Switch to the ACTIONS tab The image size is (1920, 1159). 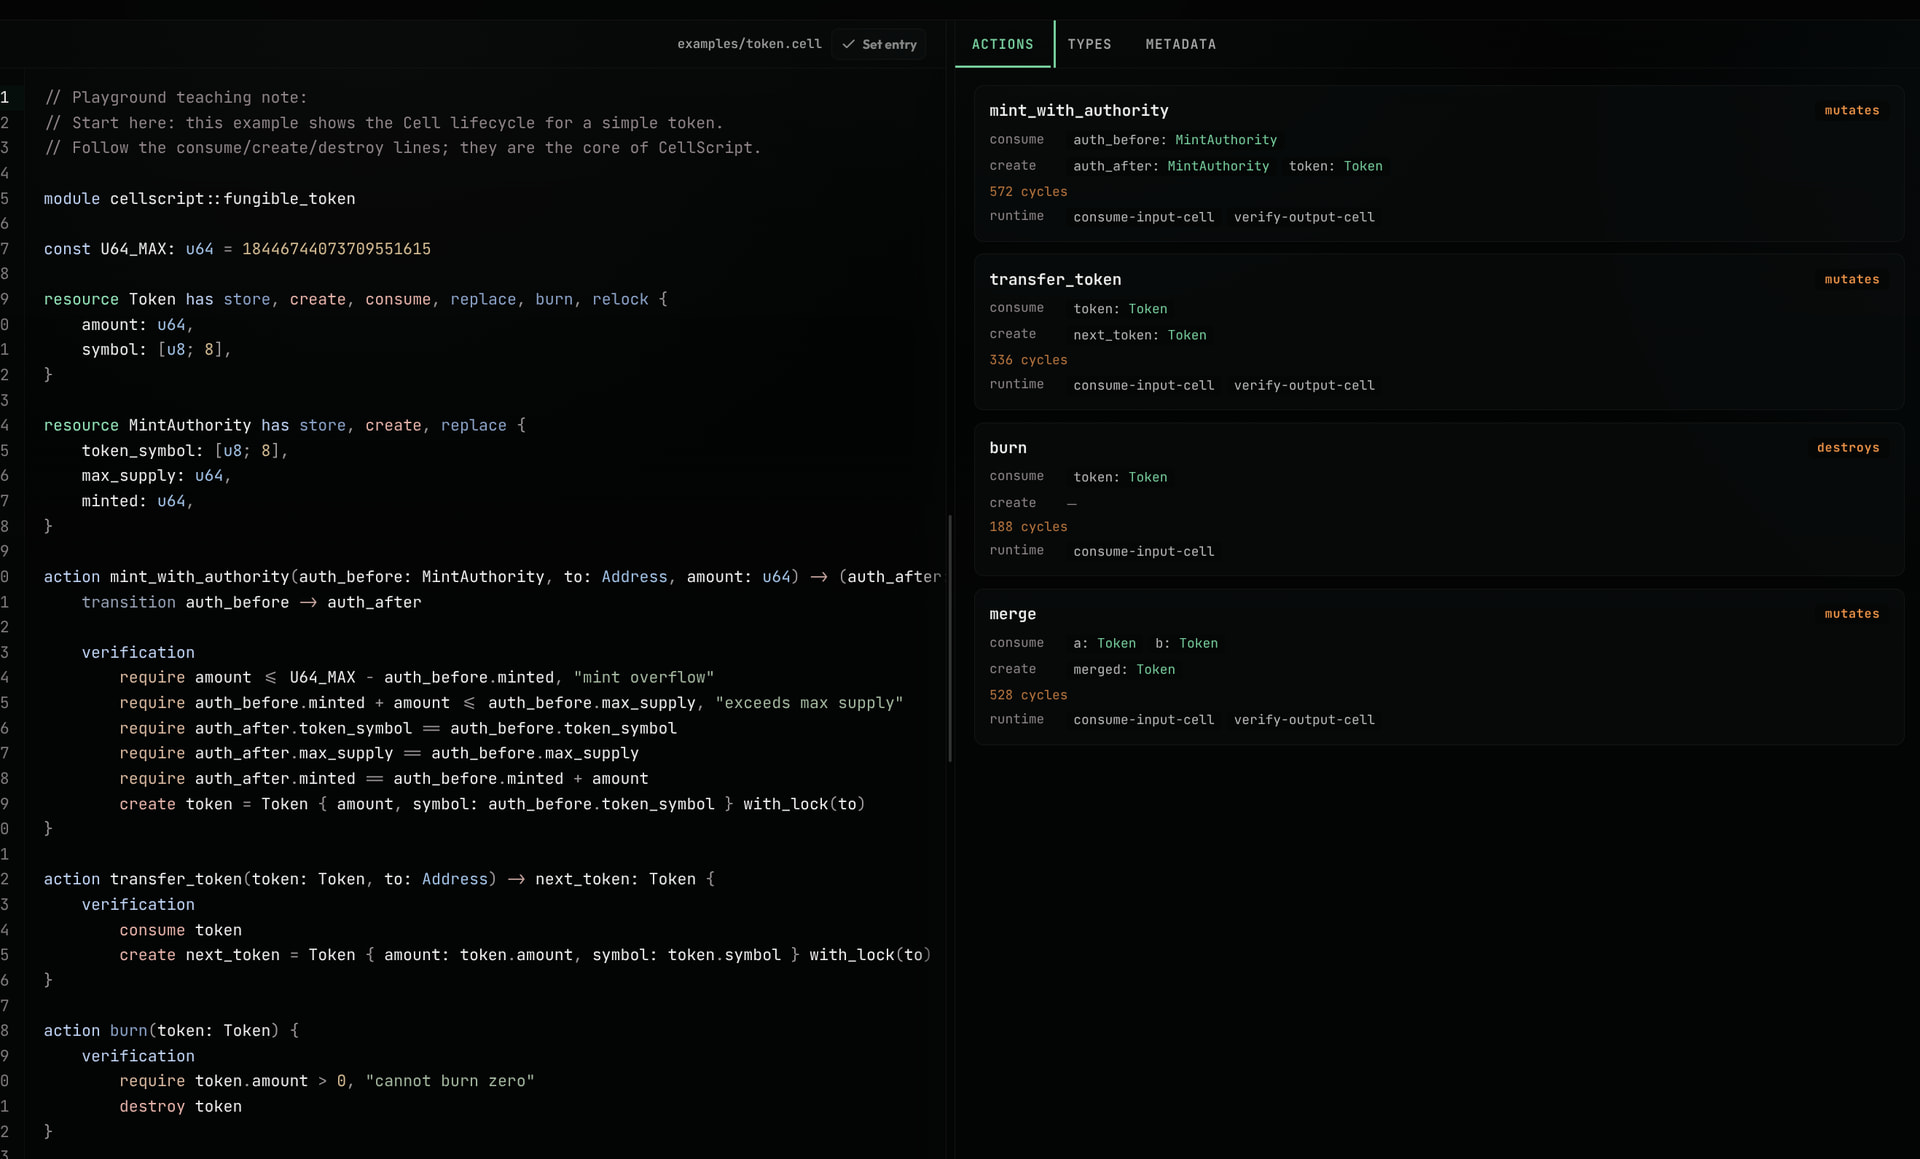point(1003,44)
